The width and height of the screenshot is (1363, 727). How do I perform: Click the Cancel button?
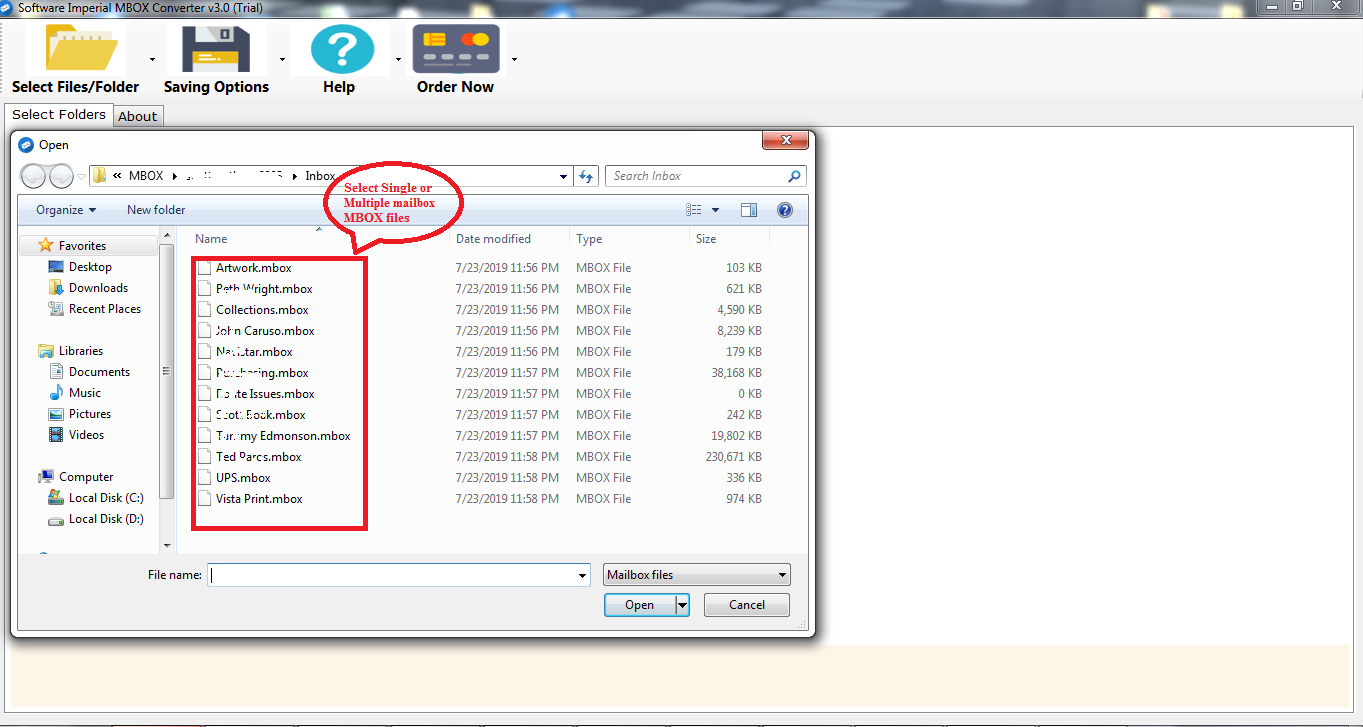(x=746, y=605)
